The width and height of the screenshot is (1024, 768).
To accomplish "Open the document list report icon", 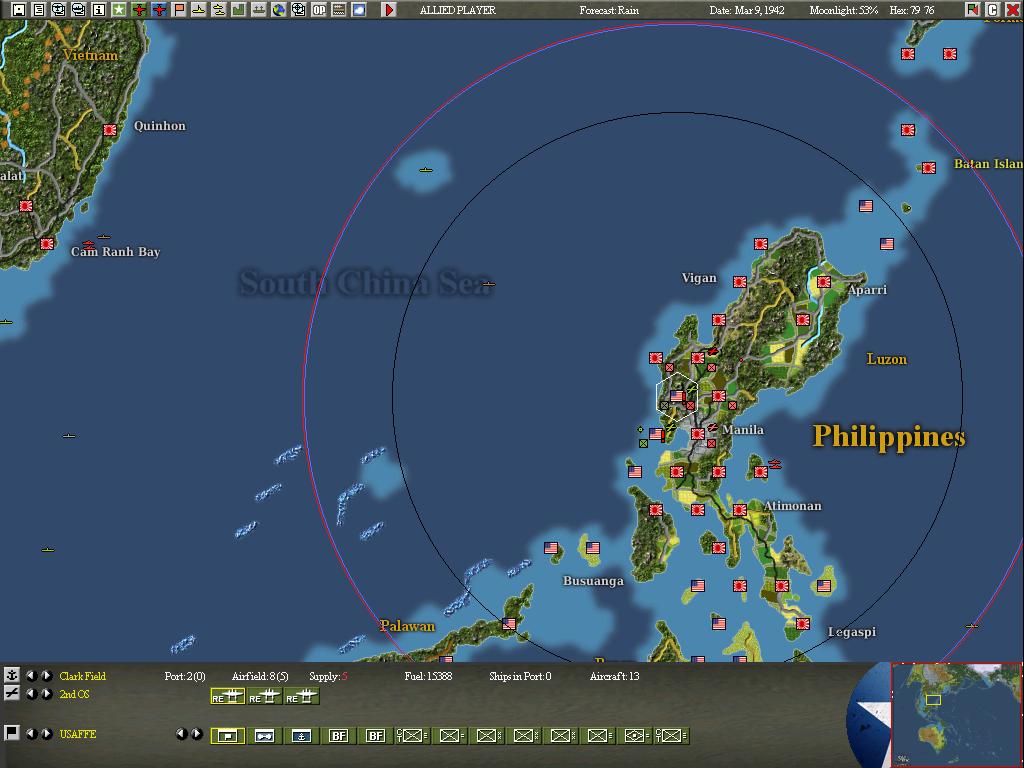I will (x=39, y=10).
